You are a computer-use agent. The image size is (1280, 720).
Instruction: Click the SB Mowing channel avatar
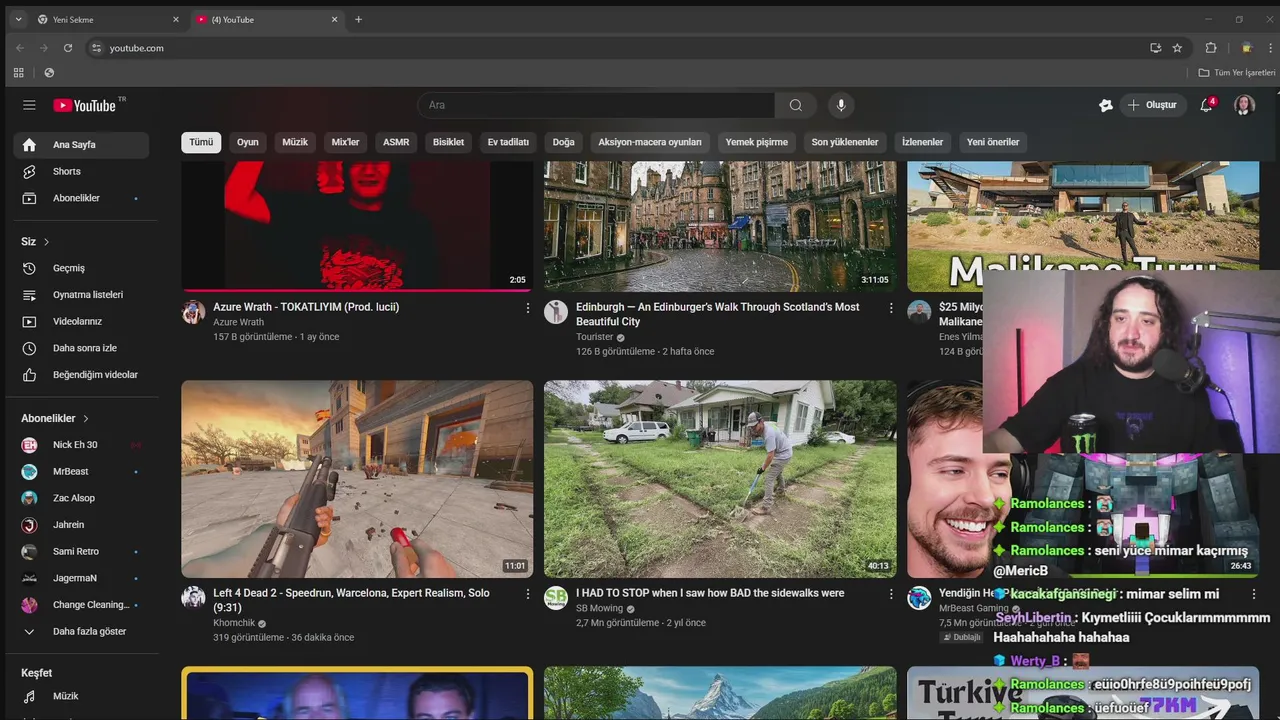[556, 598]
